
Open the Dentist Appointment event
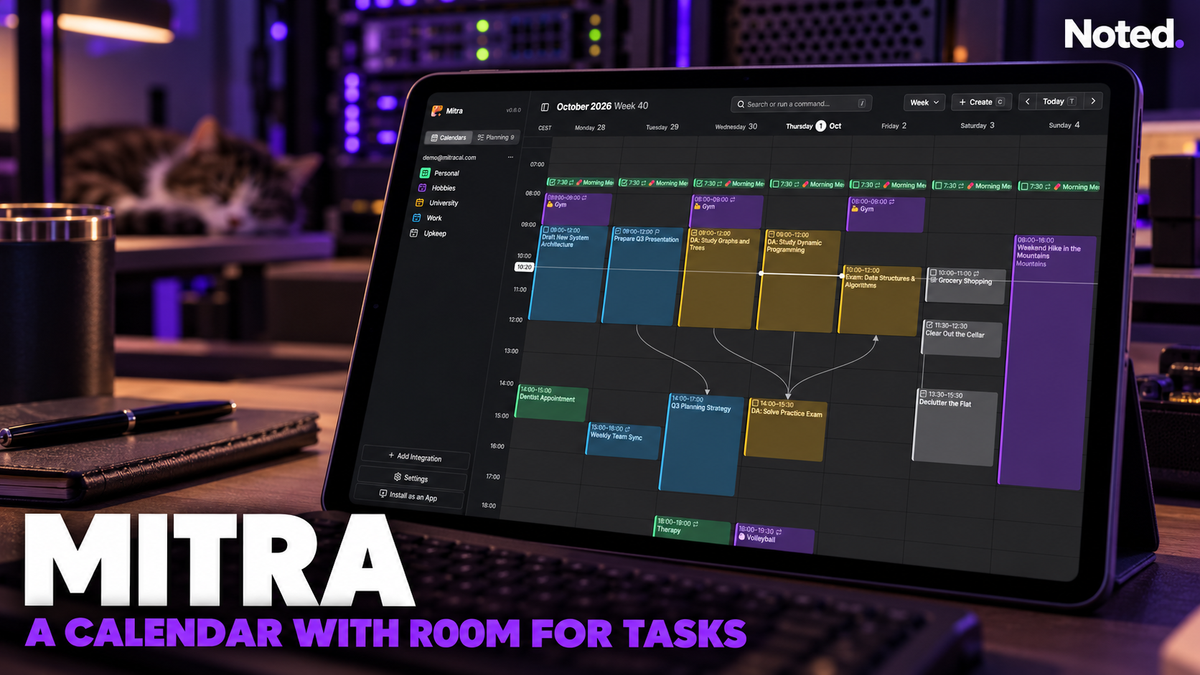(x=551, y=401)
